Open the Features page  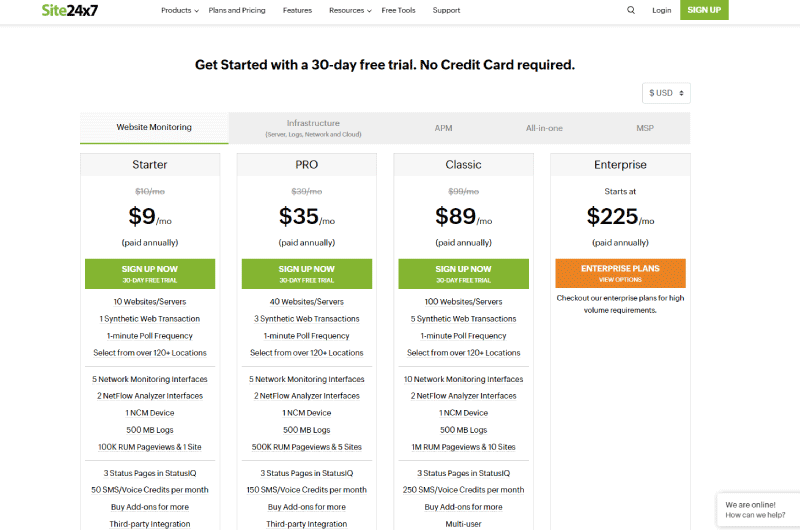[297, 10]
